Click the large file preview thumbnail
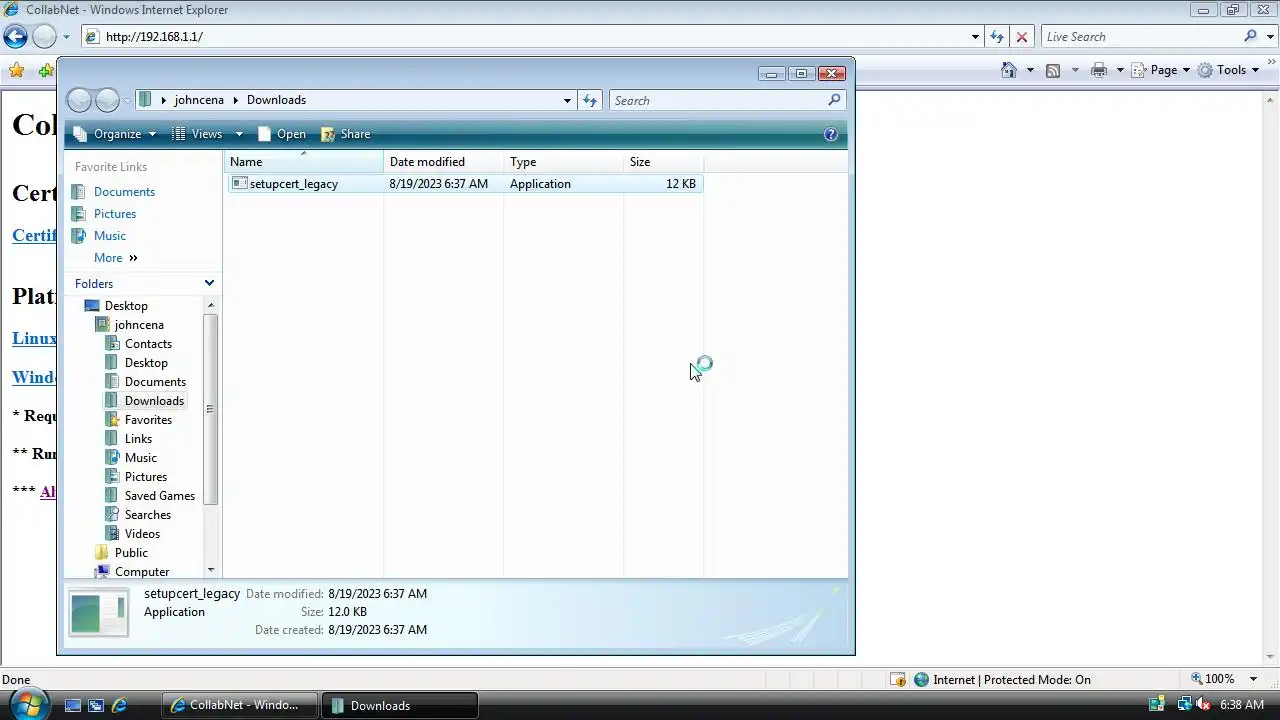This screenshot has width=1280, height=720. [99, 612]
